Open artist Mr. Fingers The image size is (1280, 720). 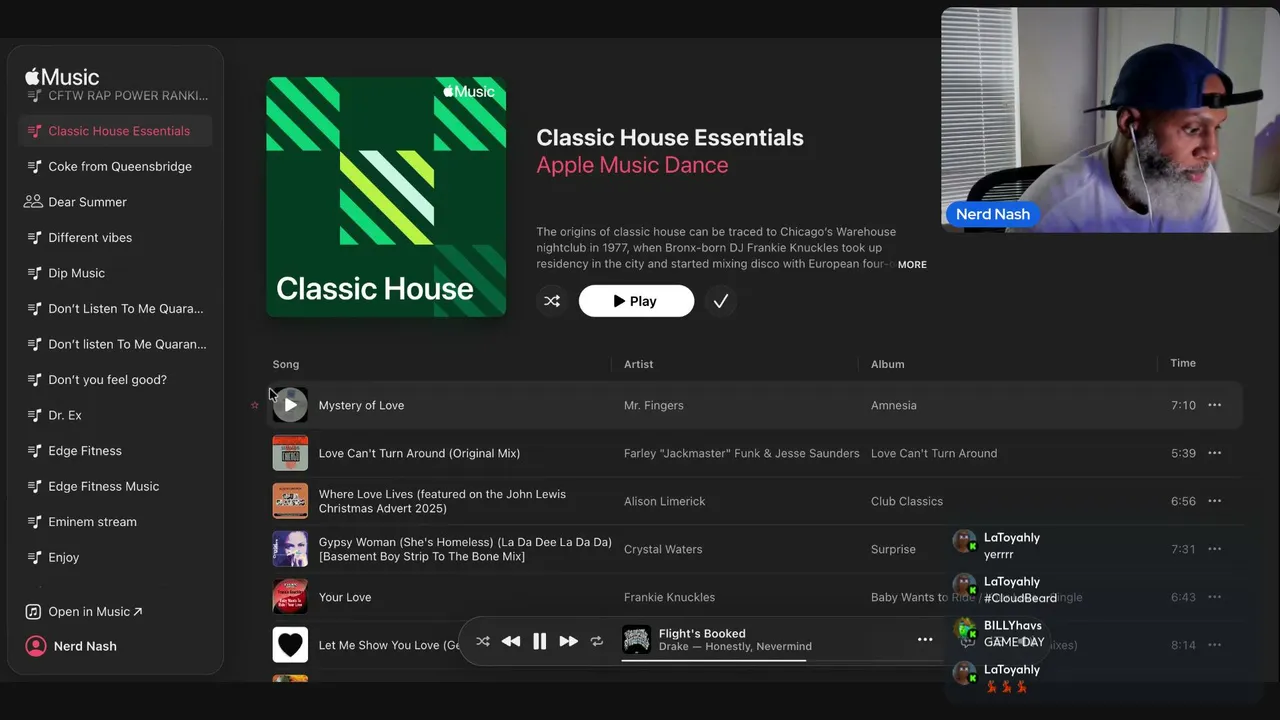pos(654,405)
